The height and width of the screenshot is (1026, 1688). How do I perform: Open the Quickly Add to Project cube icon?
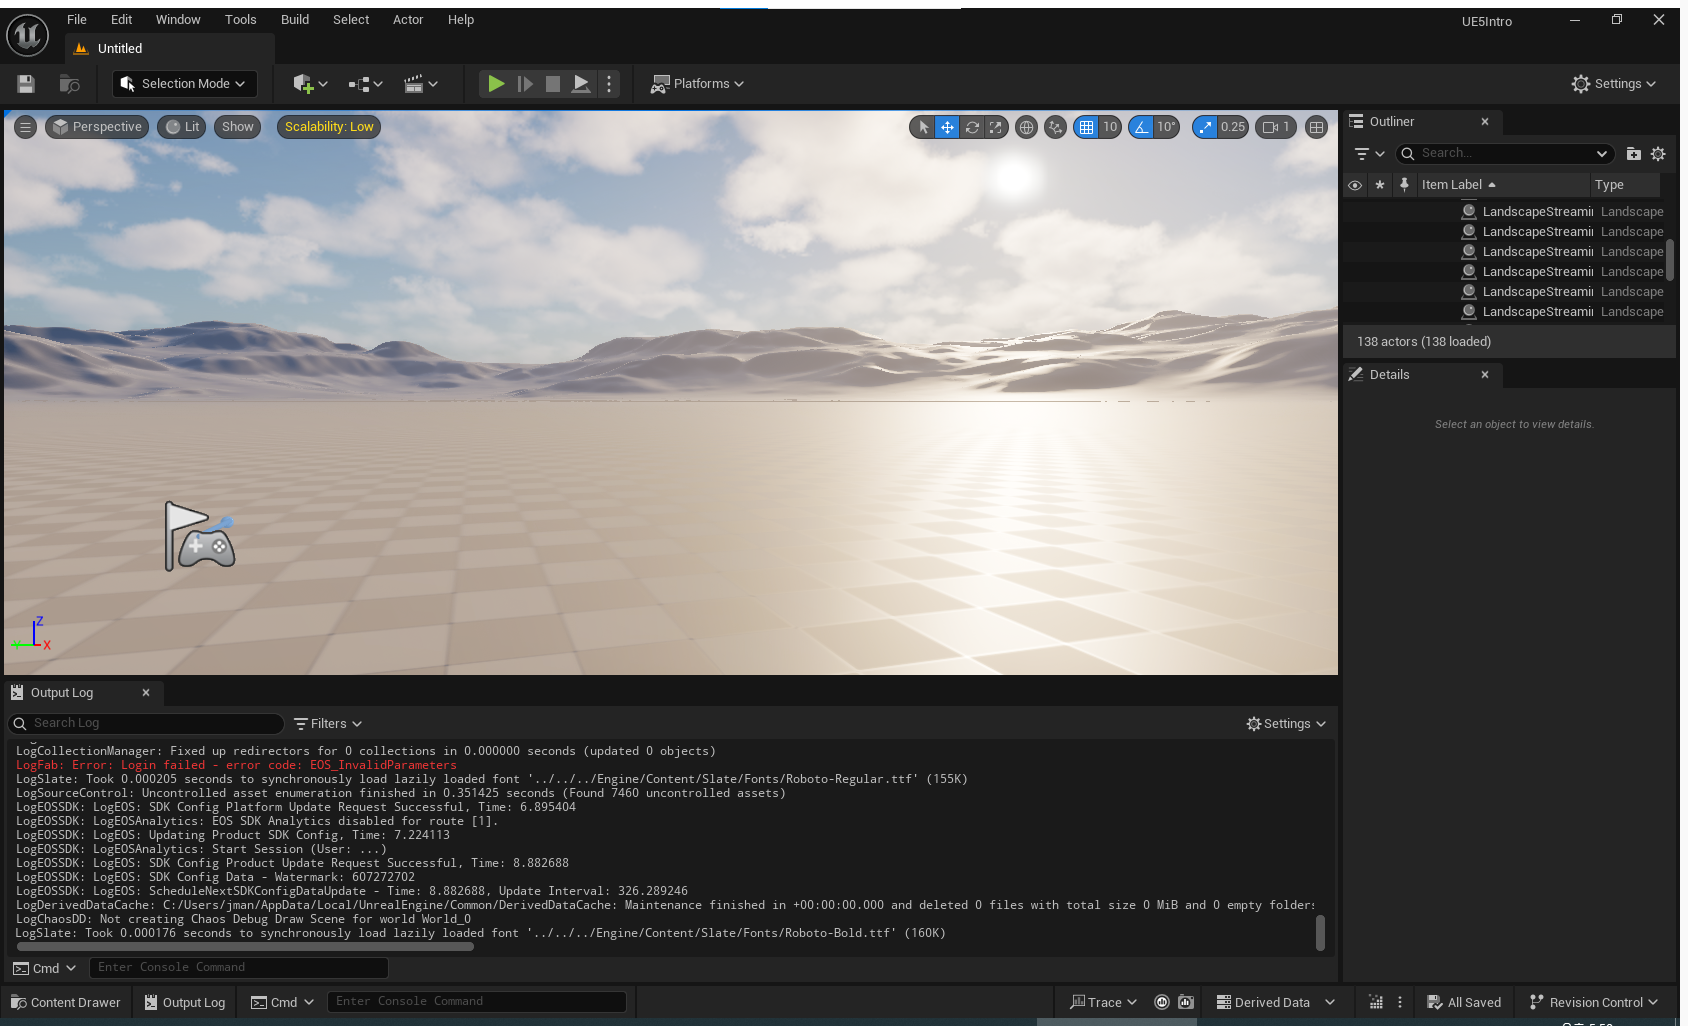tap(310, 84)
